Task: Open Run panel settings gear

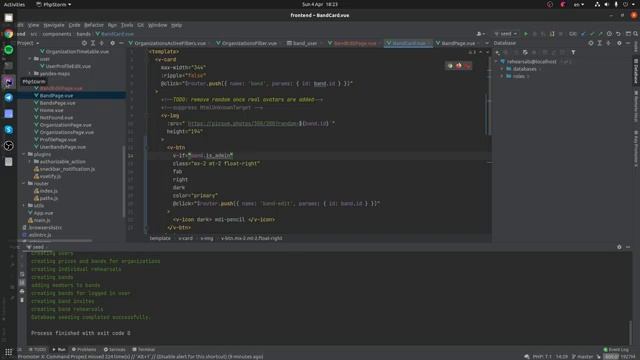Action: point(619,247)
